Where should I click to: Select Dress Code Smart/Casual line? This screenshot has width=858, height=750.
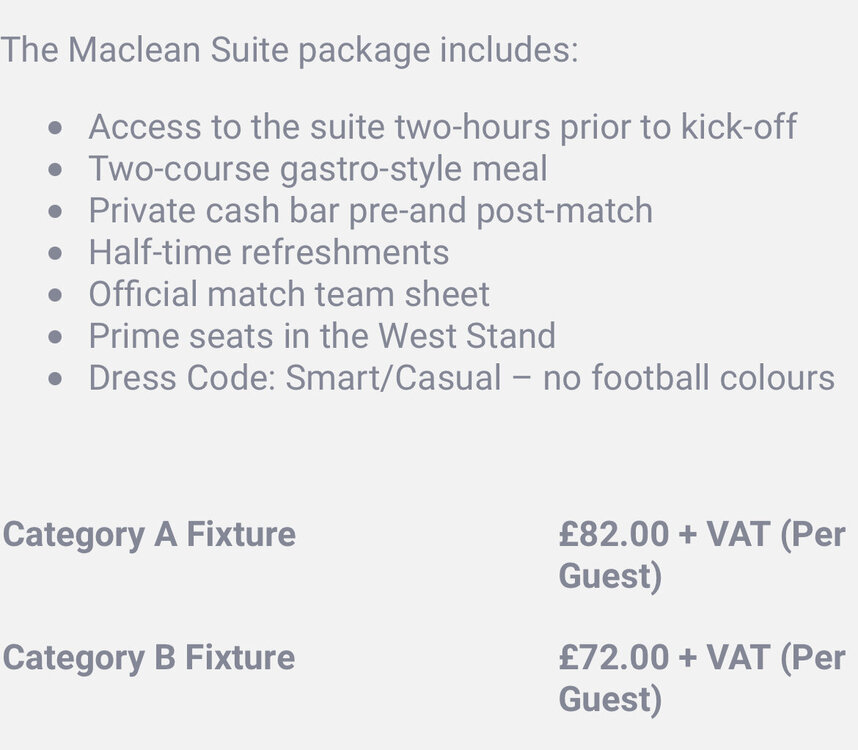click(462, 377)
